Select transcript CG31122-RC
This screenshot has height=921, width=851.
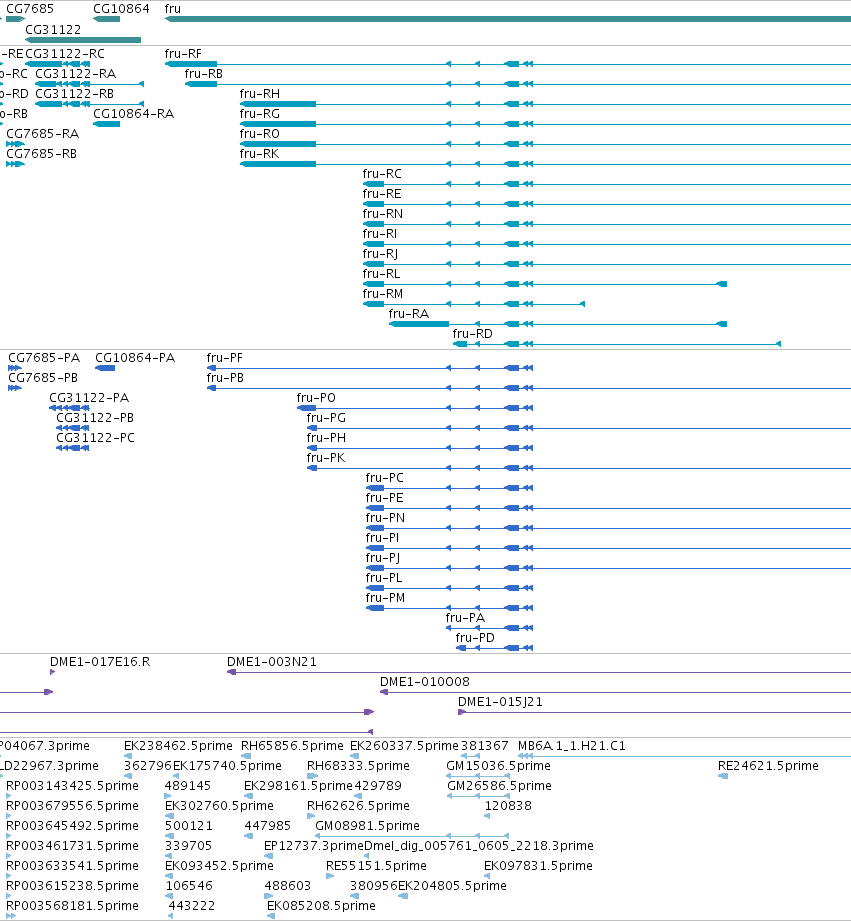65,53
